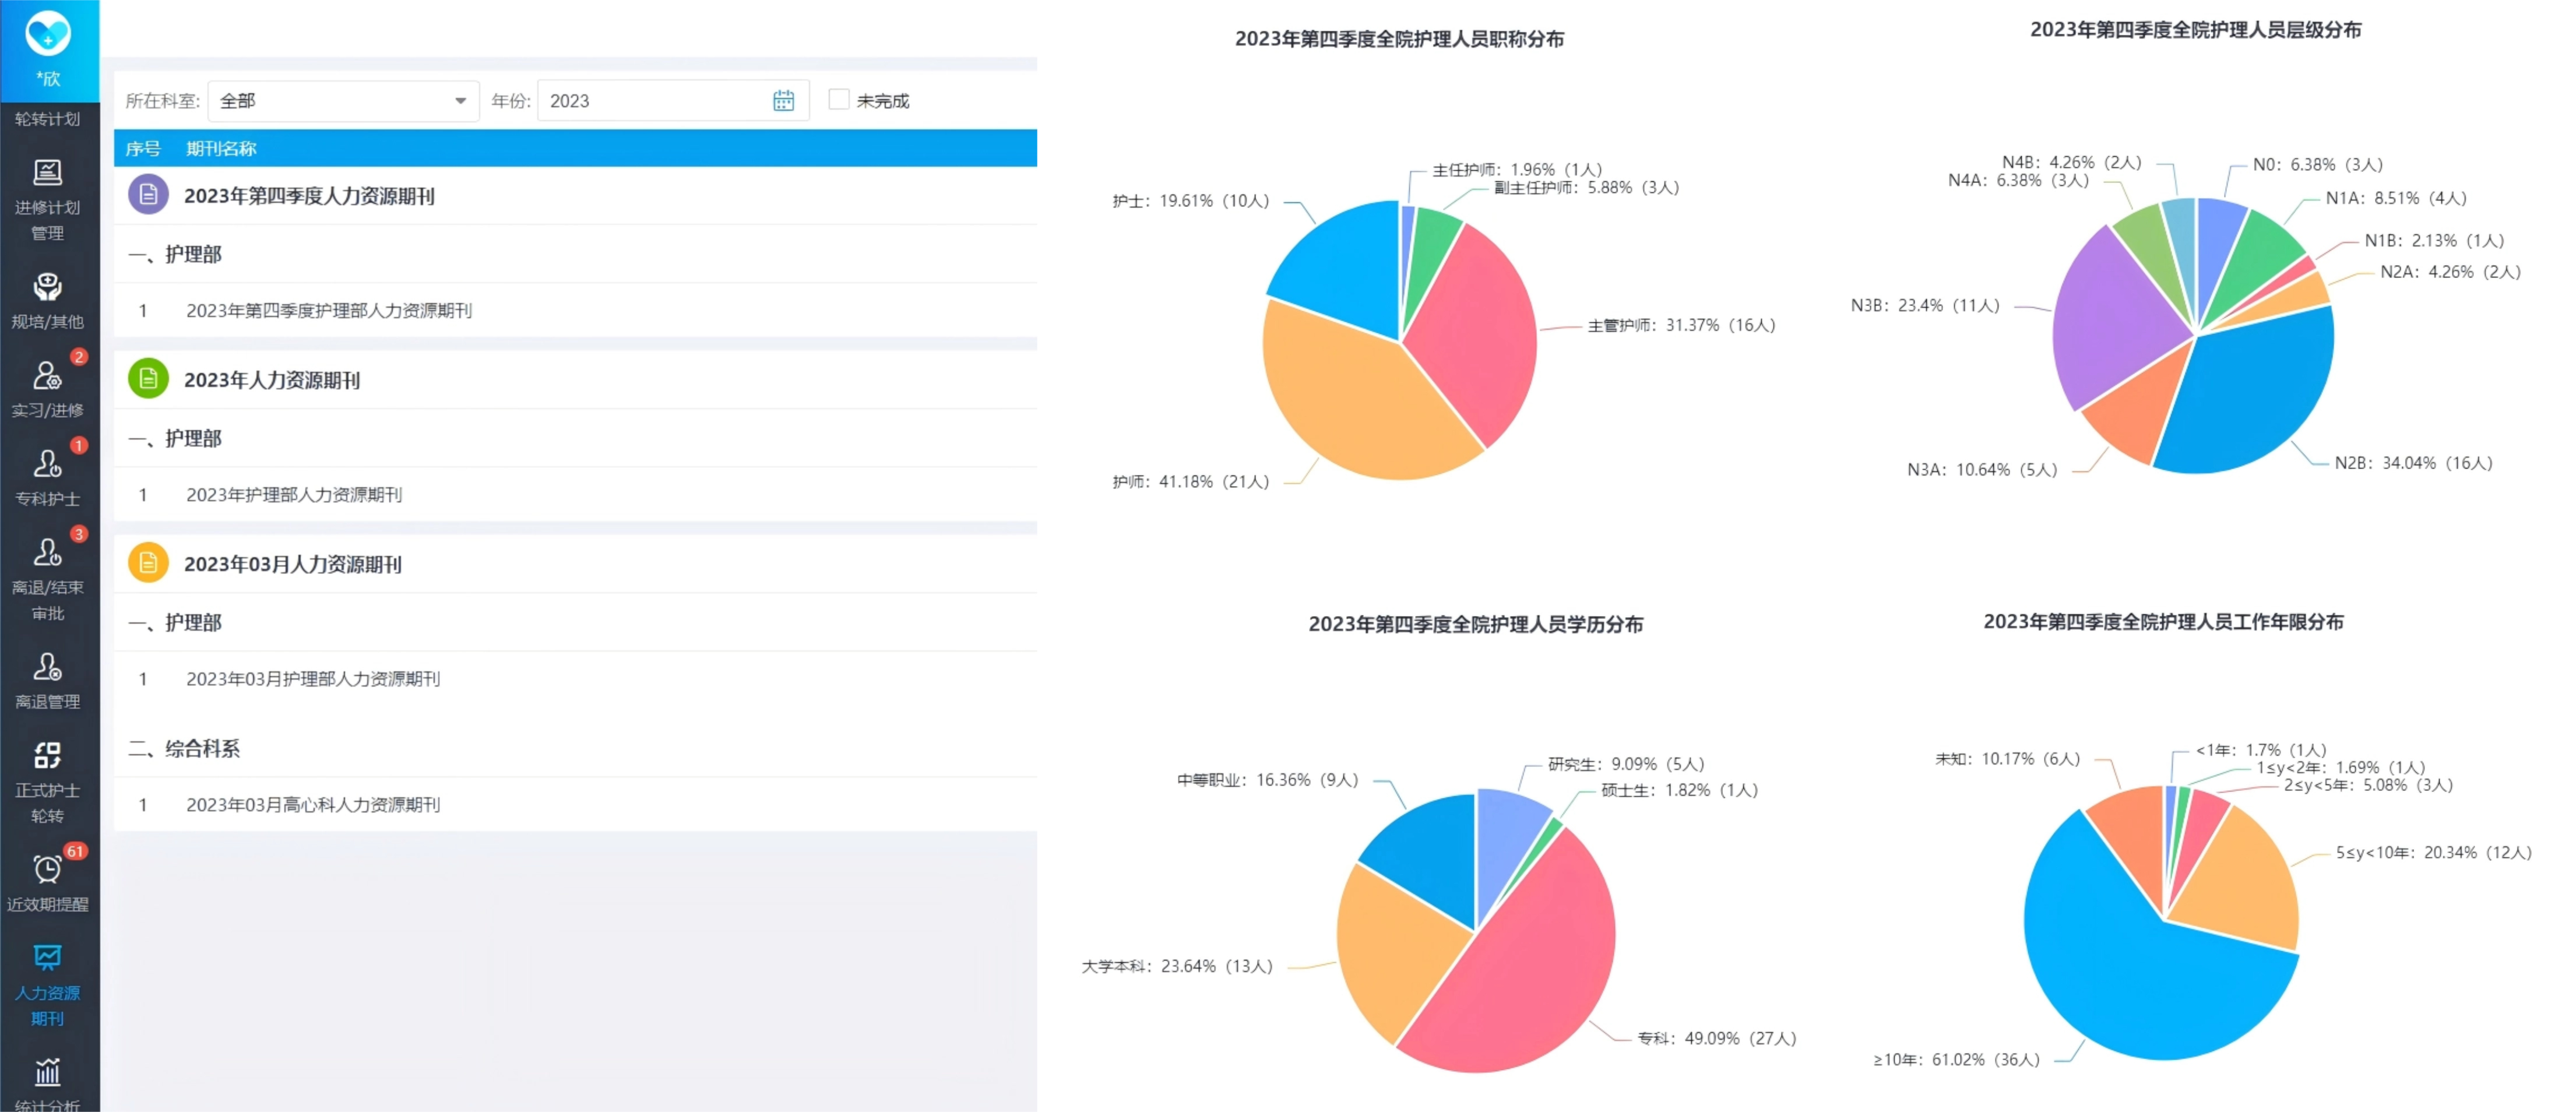This screenshot has width=2576, height=1112.
Task: Click the 规培/其他 sidebar icon
Action: (x=47, y=288)
